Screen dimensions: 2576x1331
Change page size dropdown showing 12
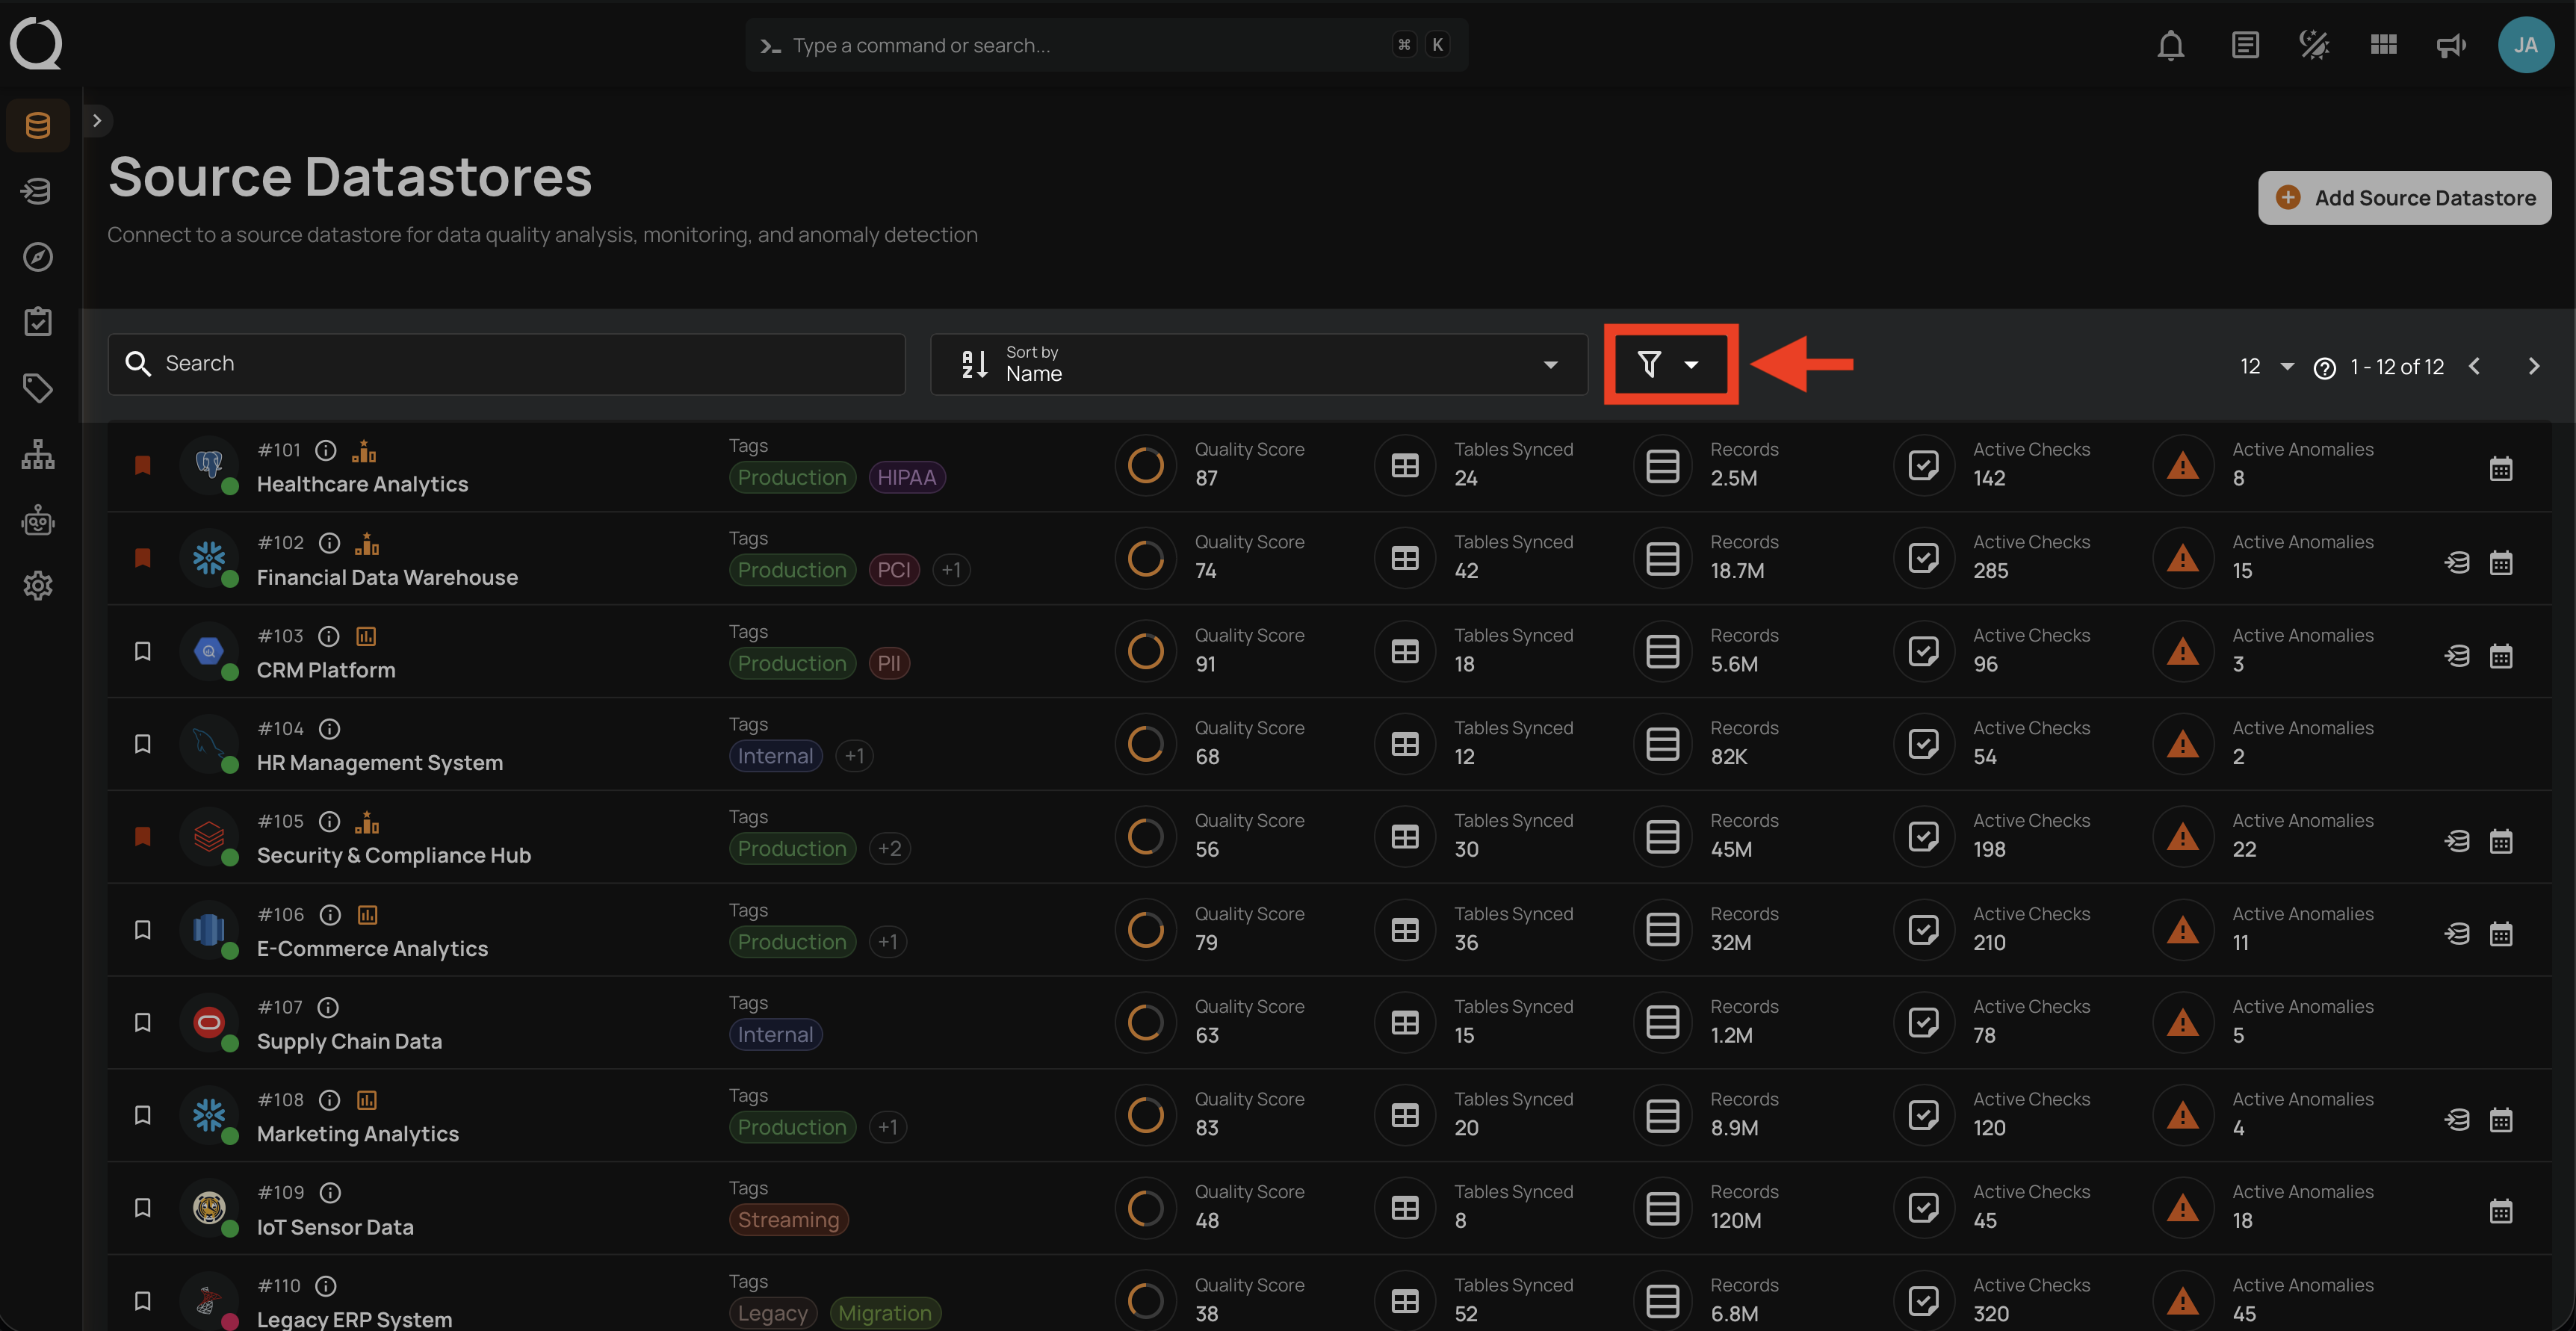[2266, 366]
